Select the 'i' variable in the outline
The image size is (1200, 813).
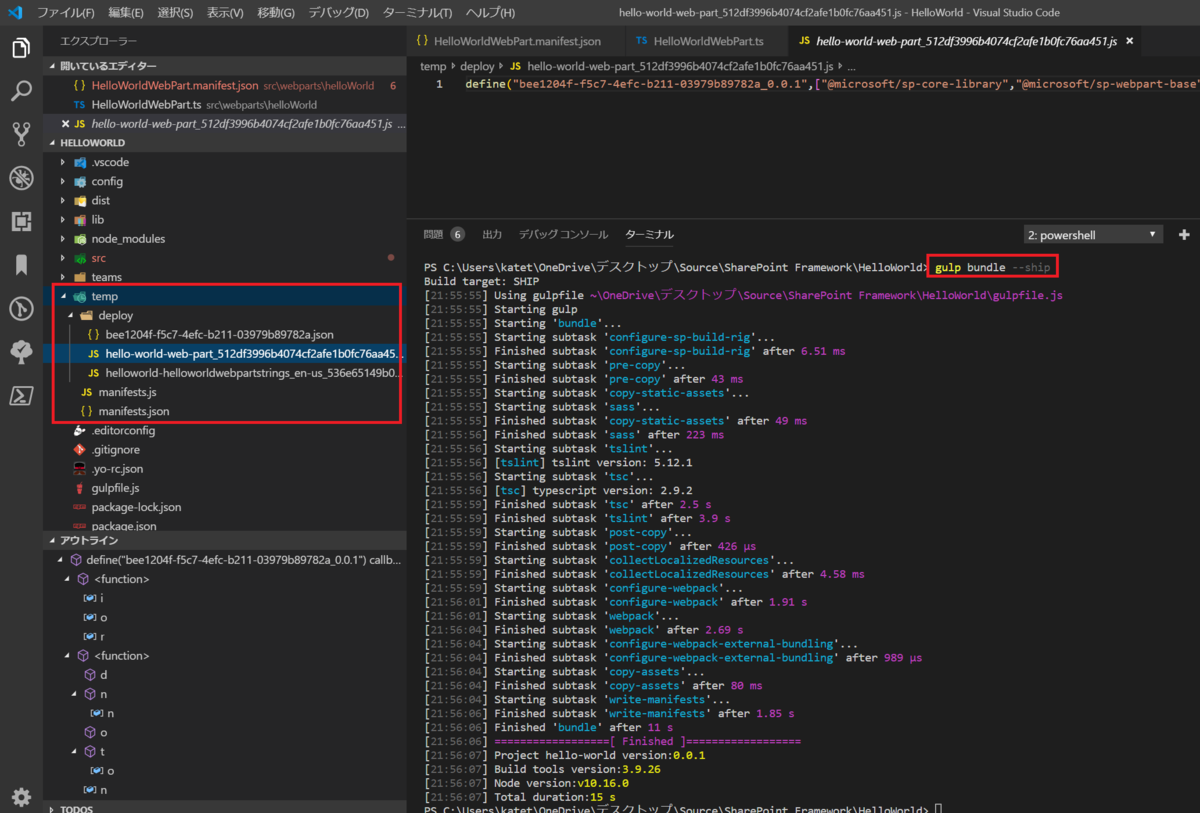tap(225, 598)
